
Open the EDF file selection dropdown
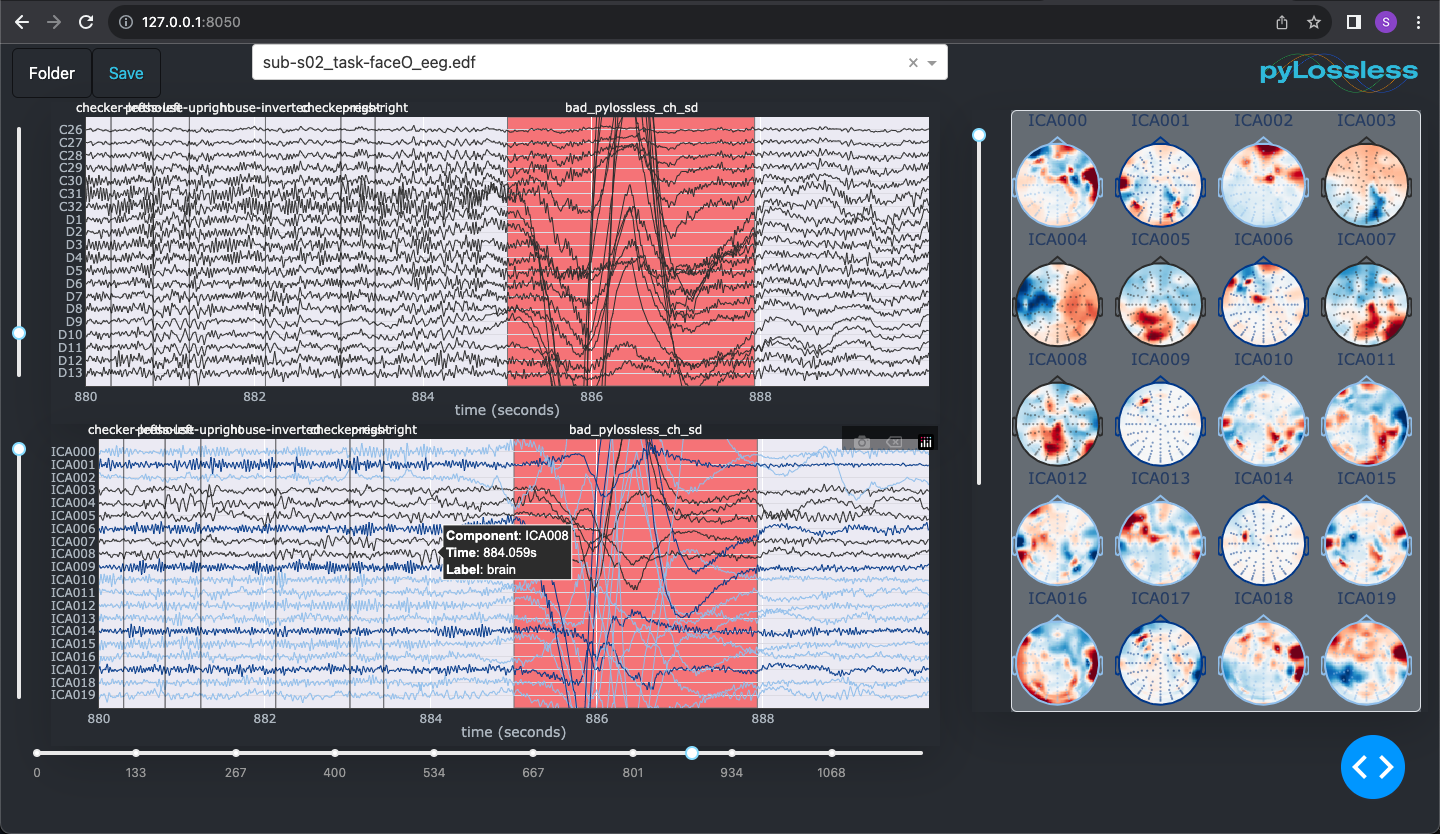pyautogui.click(x=931, y=62)
